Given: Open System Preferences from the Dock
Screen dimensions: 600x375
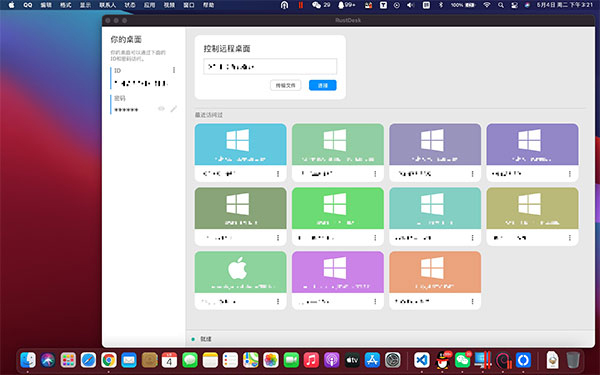Looking at the screenshot, I should [393, 360].
